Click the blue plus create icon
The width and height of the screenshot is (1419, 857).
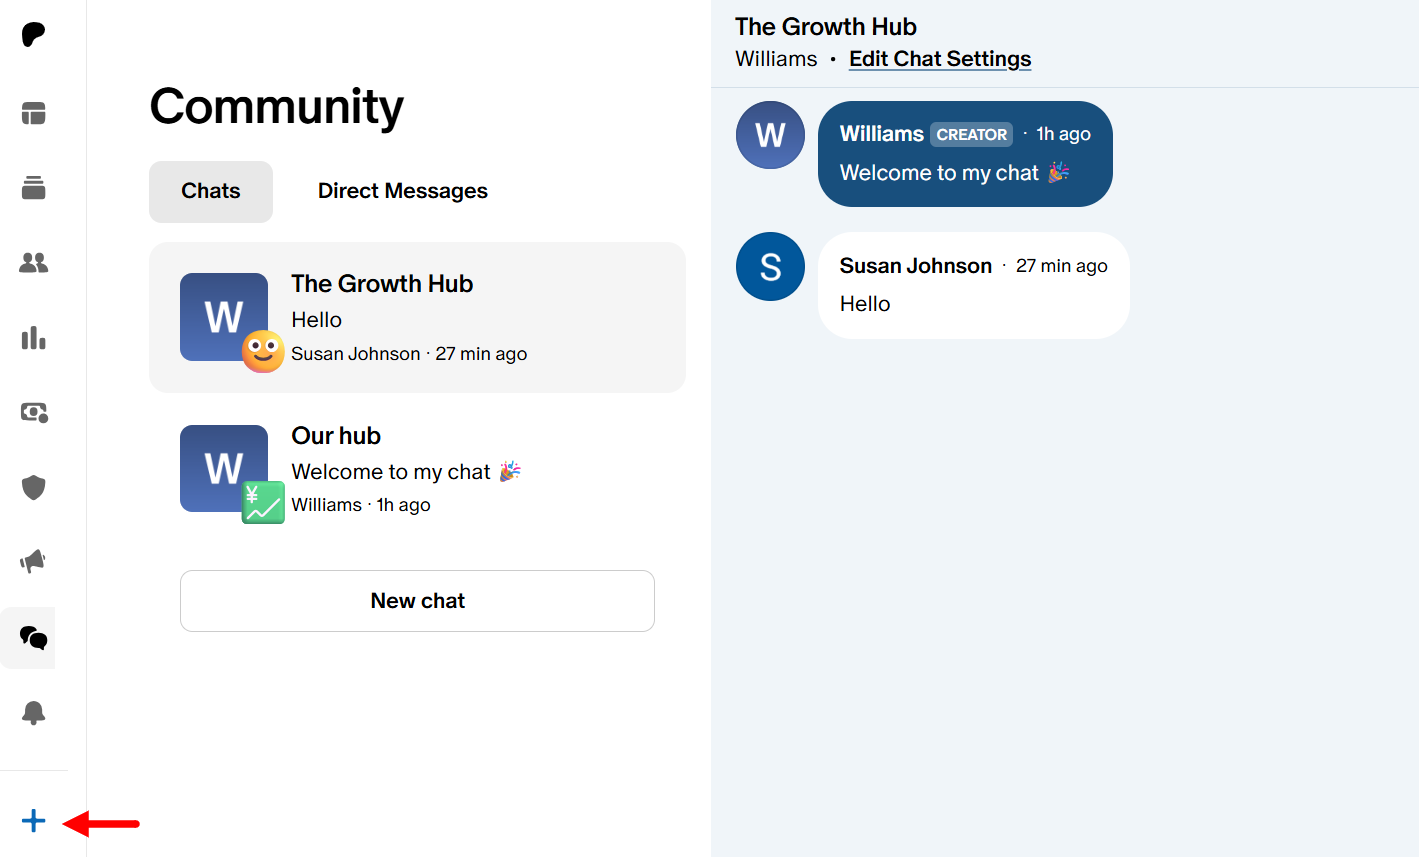[x=33, y=821]
